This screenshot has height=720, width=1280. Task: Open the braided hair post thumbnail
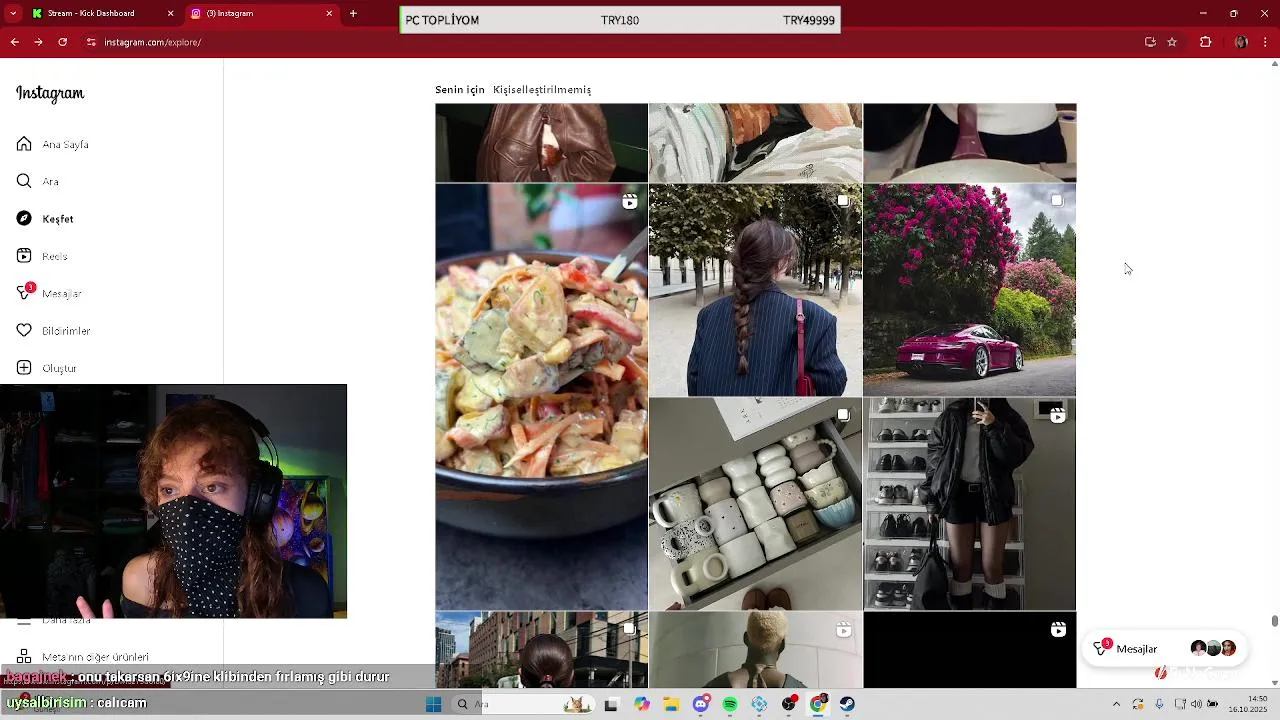click(x=755, y=290)
